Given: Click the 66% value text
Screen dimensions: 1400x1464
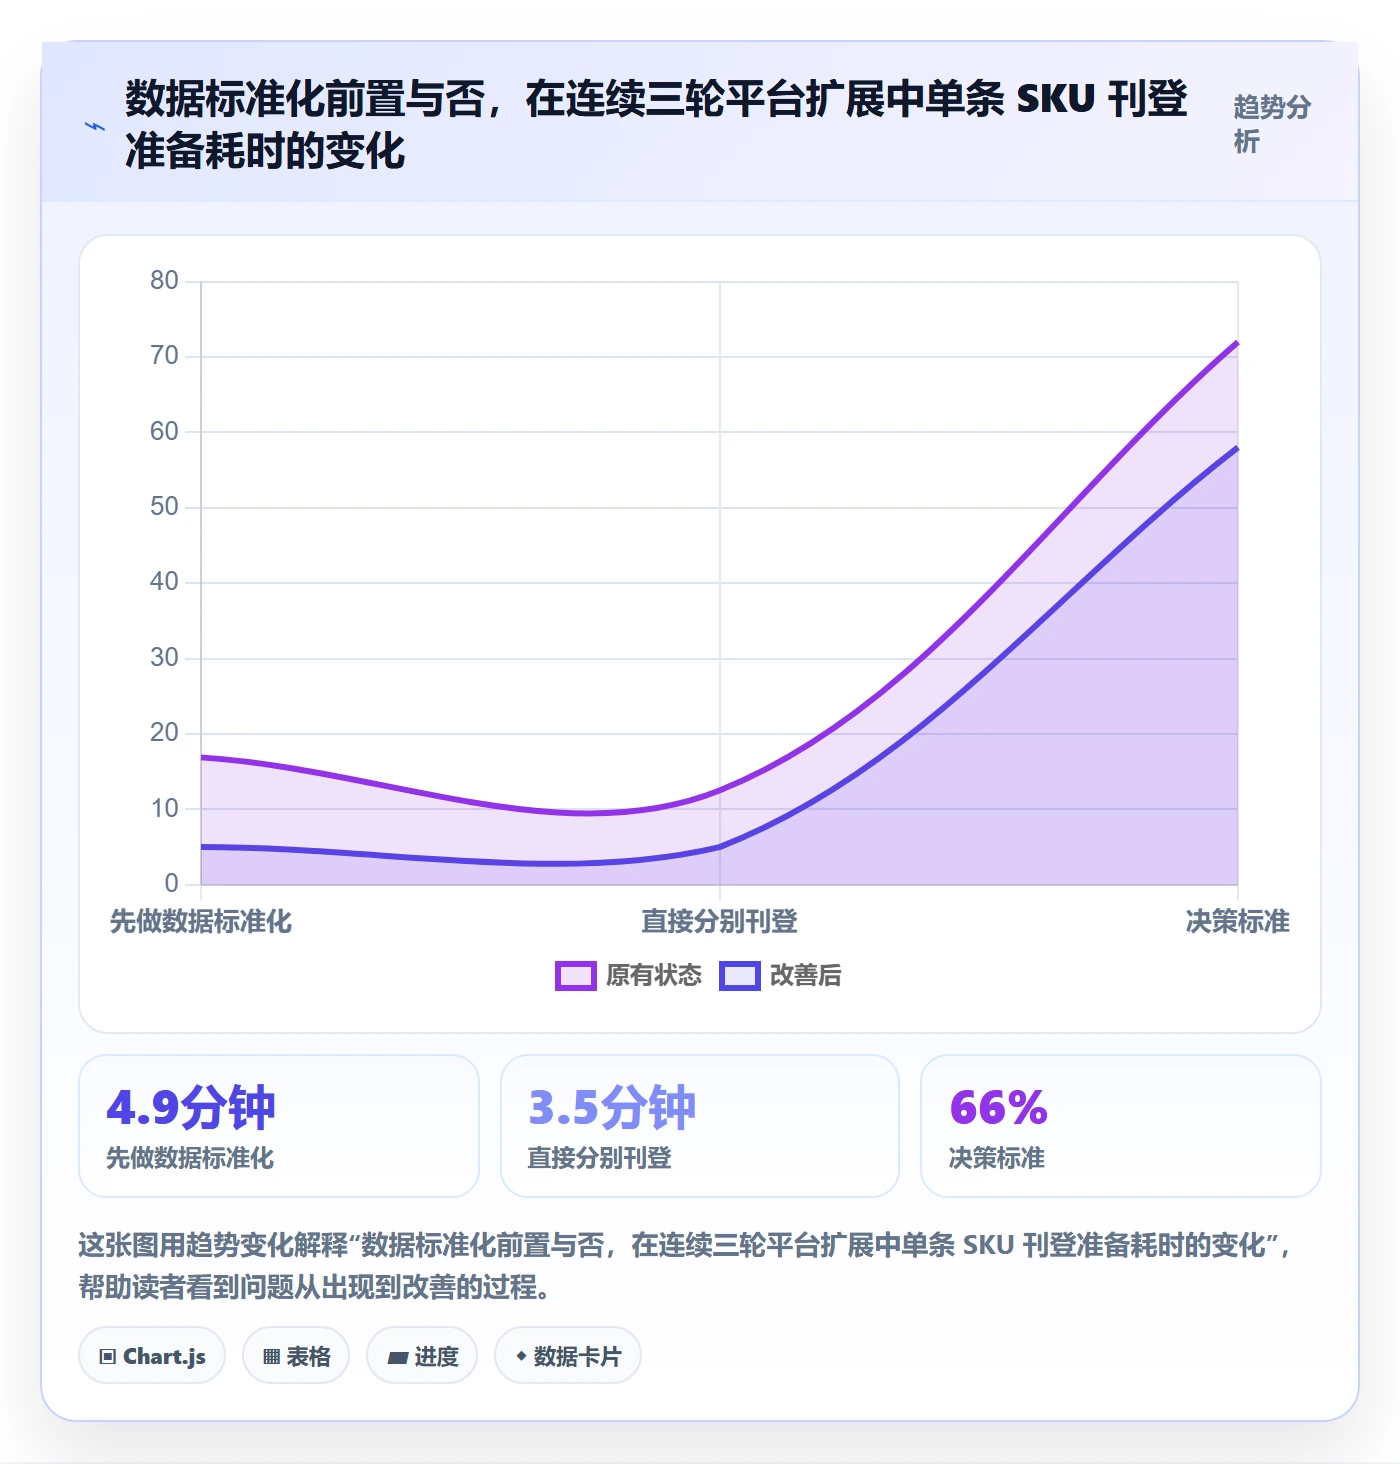Looking at the screenshot, I should click(999, 1107).
